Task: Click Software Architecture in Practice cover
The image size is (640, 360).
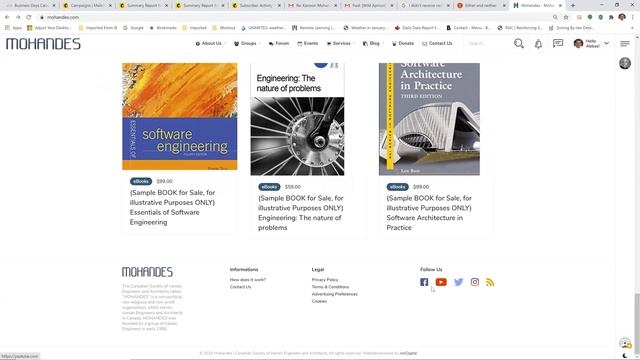Action: click(429, 119)
